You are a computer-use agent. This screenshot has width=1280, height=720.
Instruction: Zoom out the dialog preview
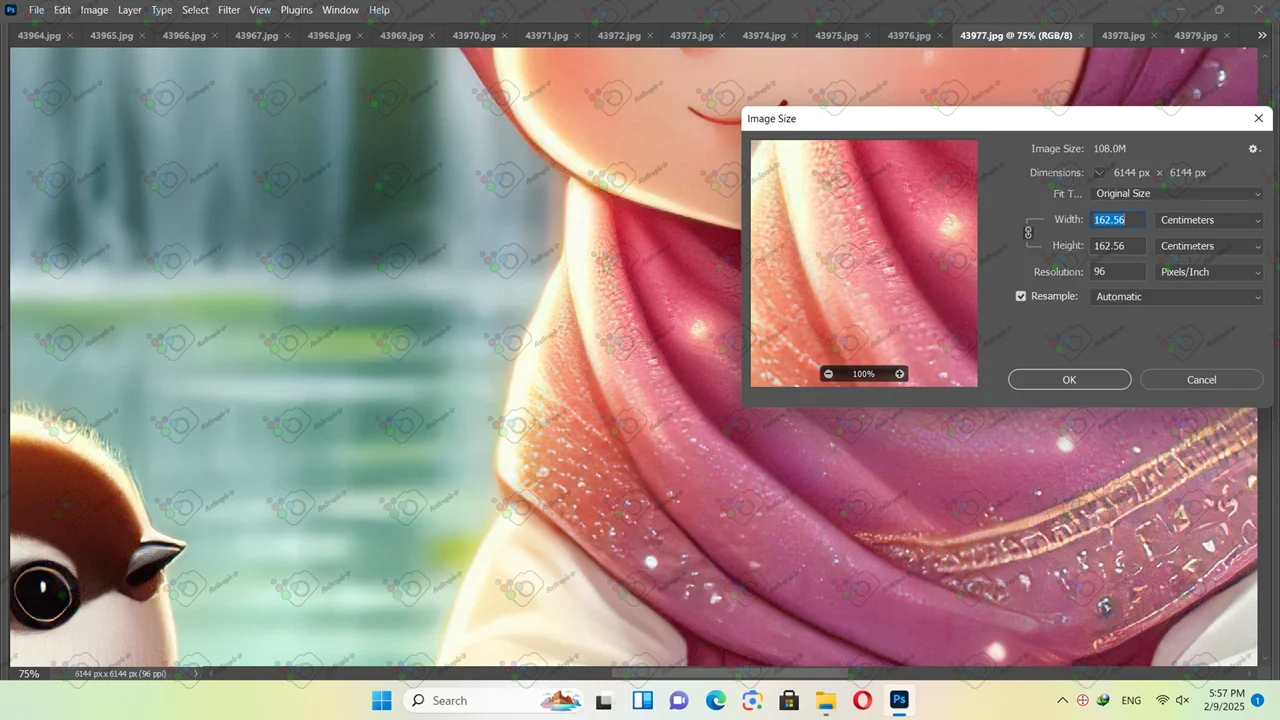tap(828, 374)
